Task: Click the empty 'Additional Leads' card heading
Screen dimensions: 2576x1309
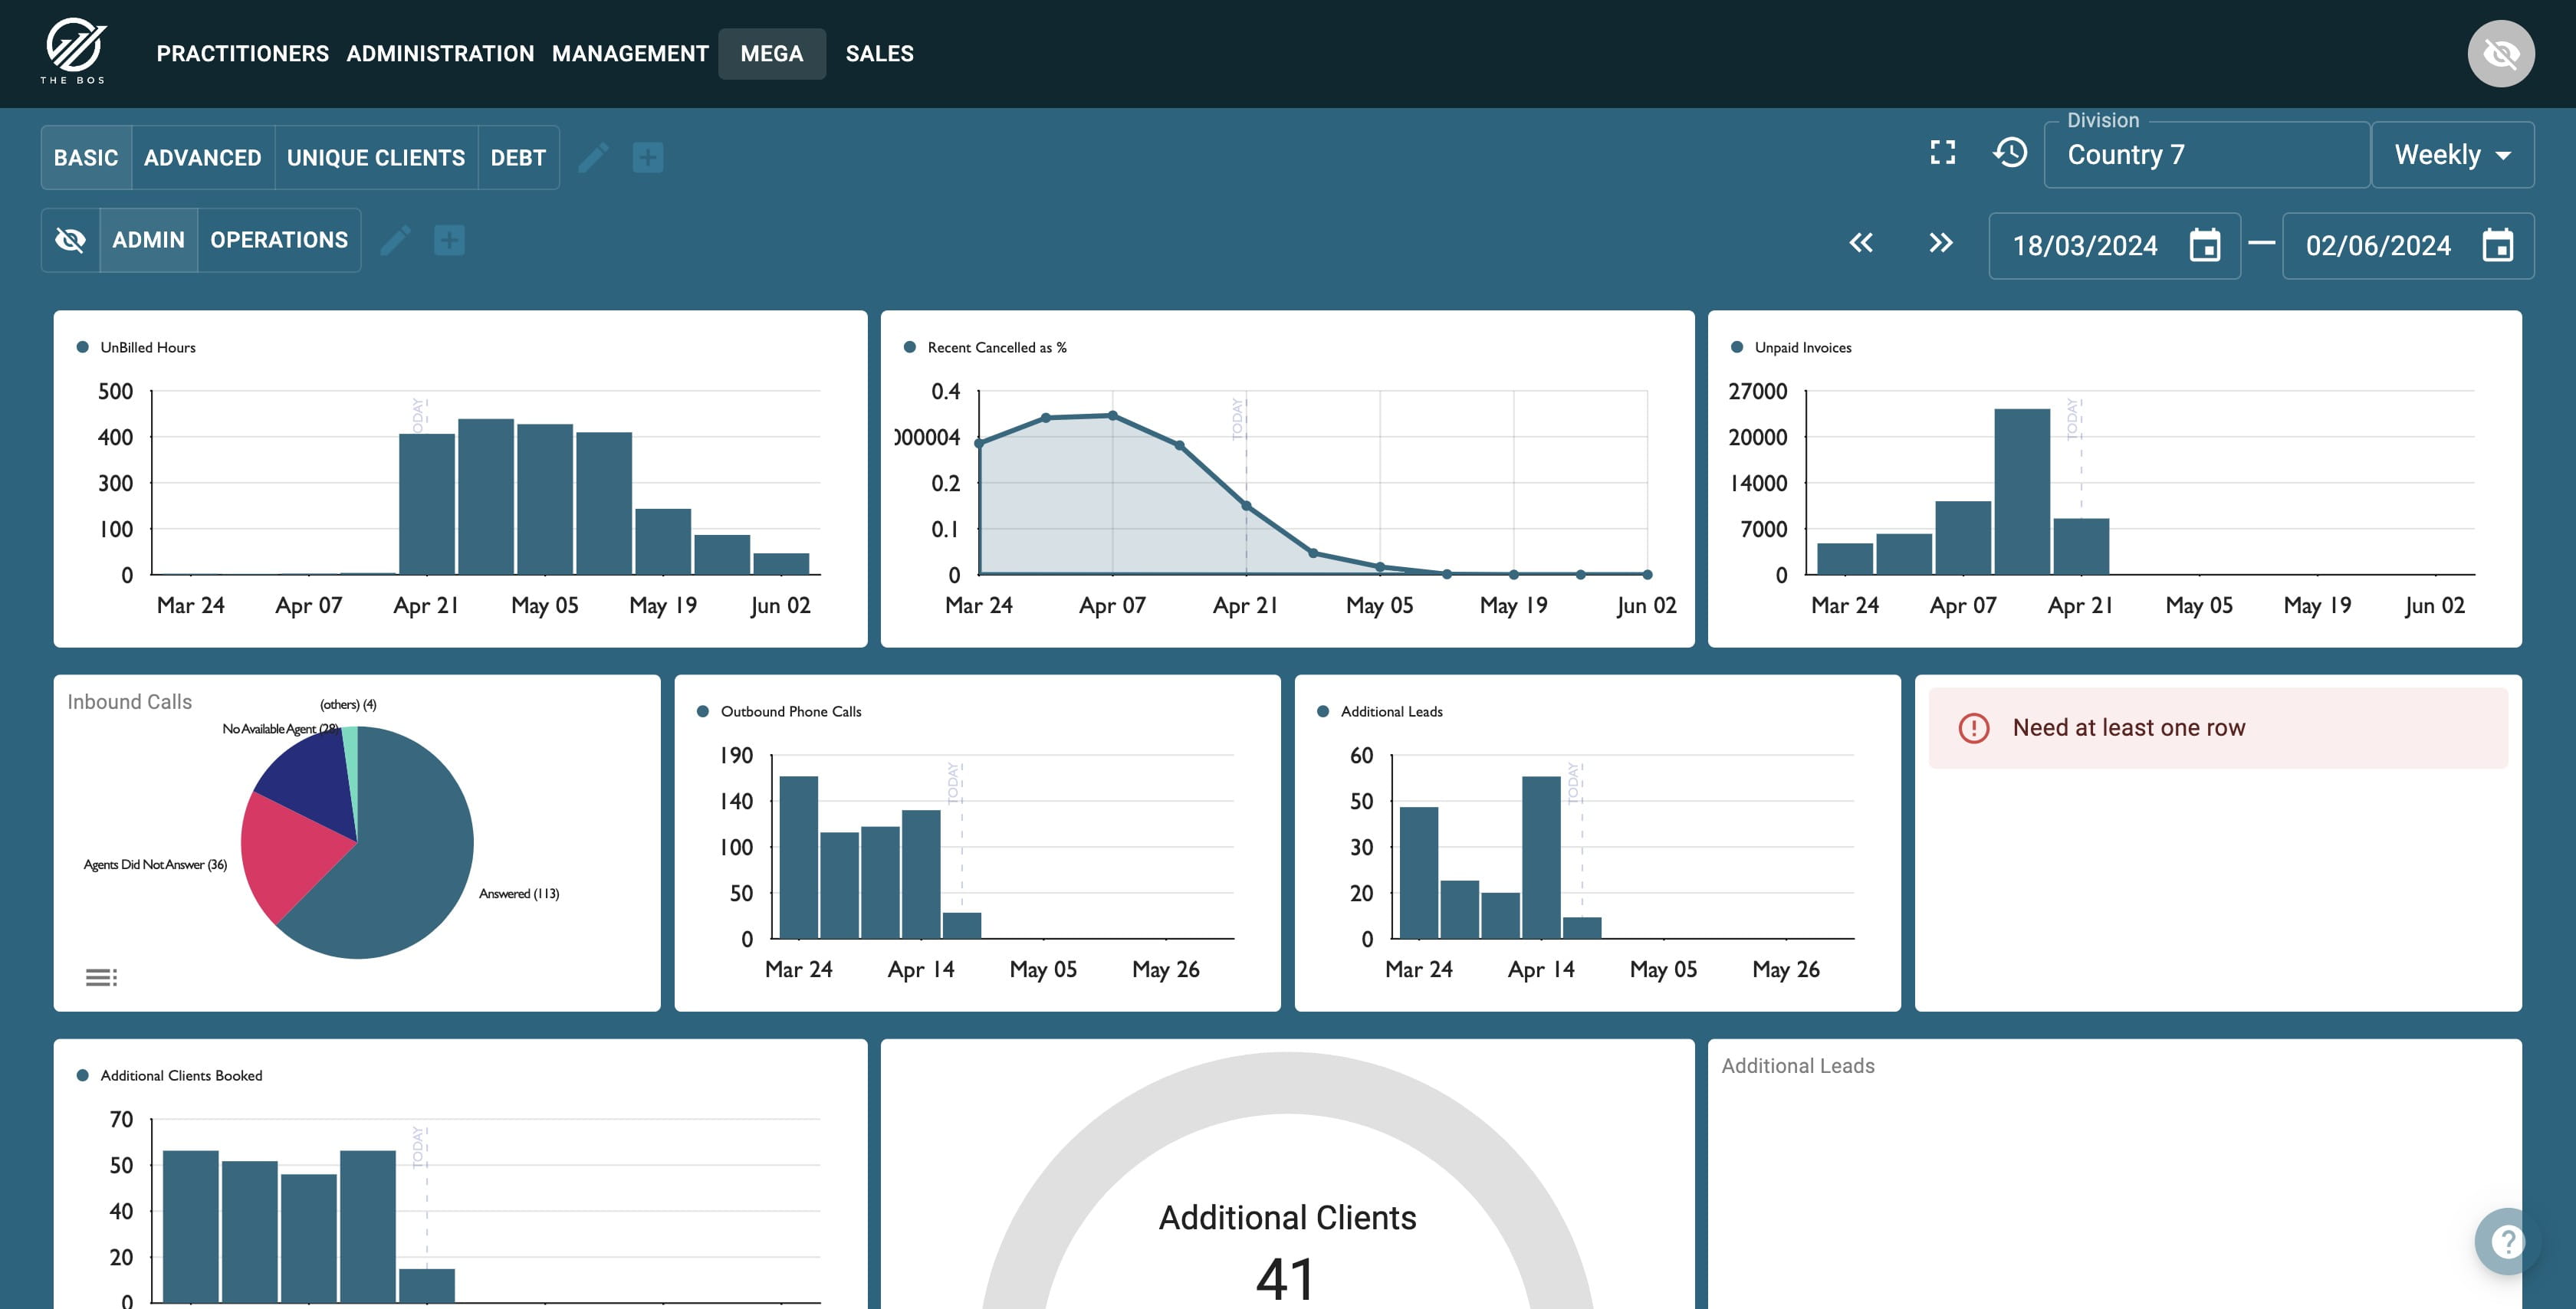Action: 1798,1066
